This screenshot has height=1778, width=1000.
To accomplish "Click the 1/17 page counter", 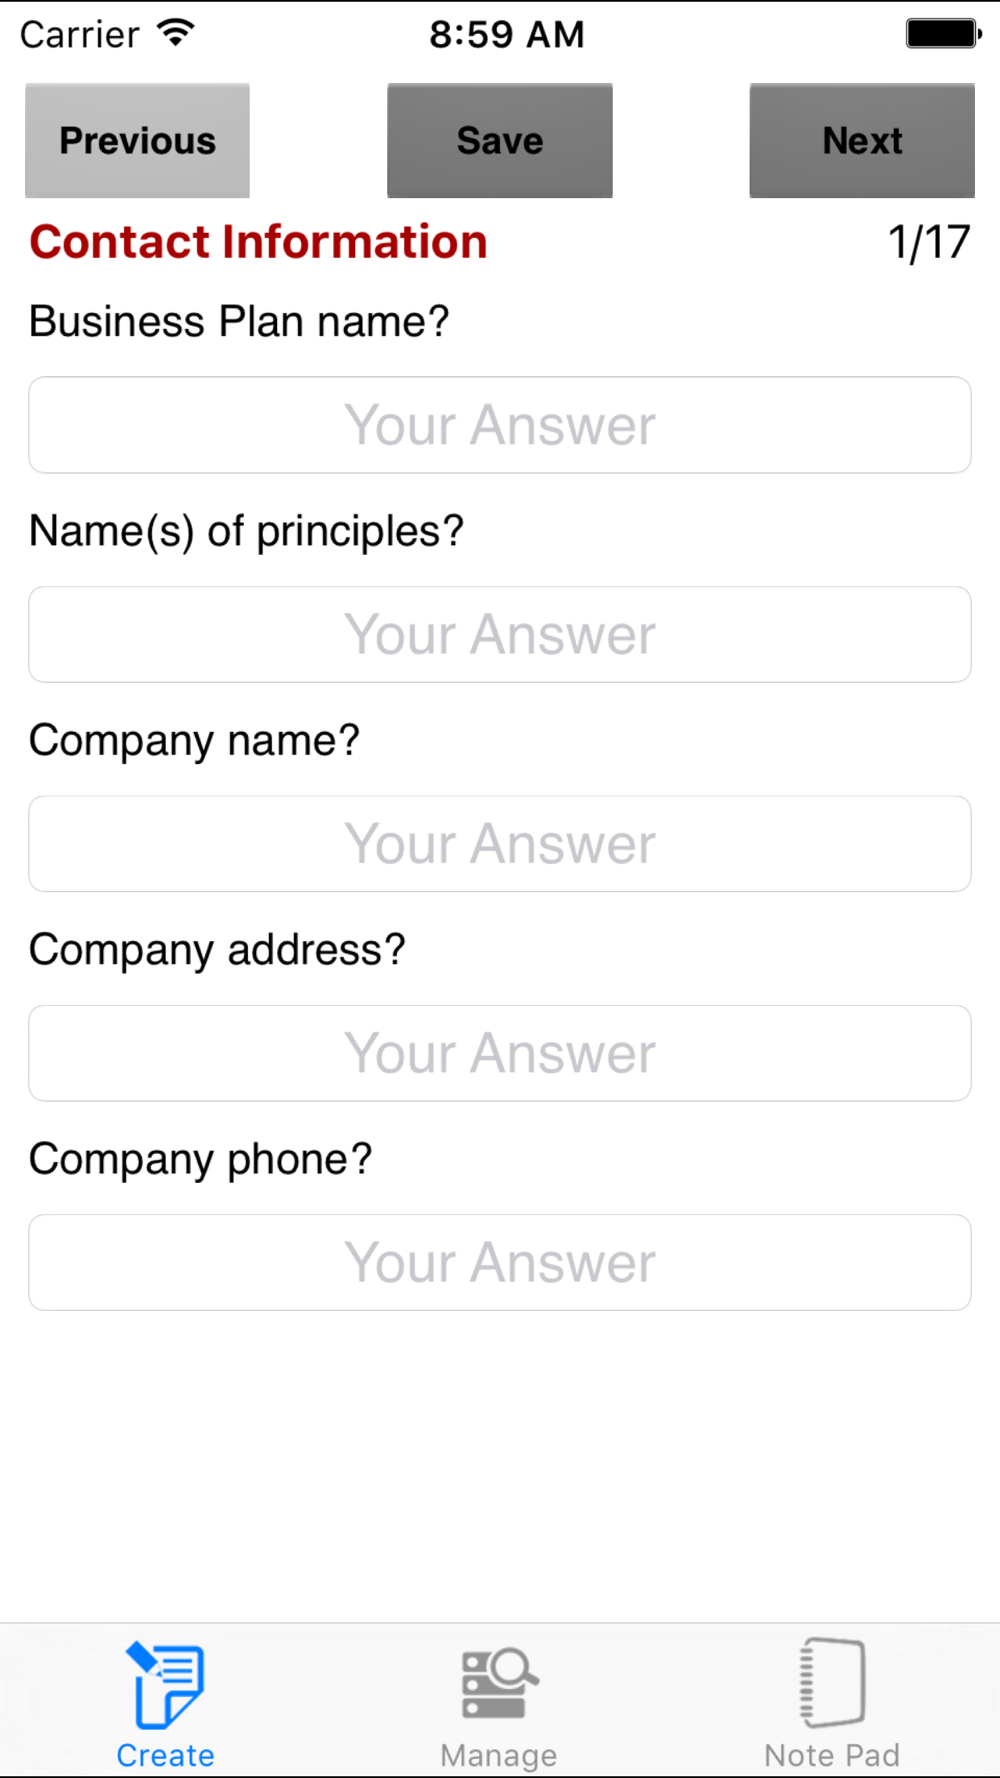I will coord(929,242).
